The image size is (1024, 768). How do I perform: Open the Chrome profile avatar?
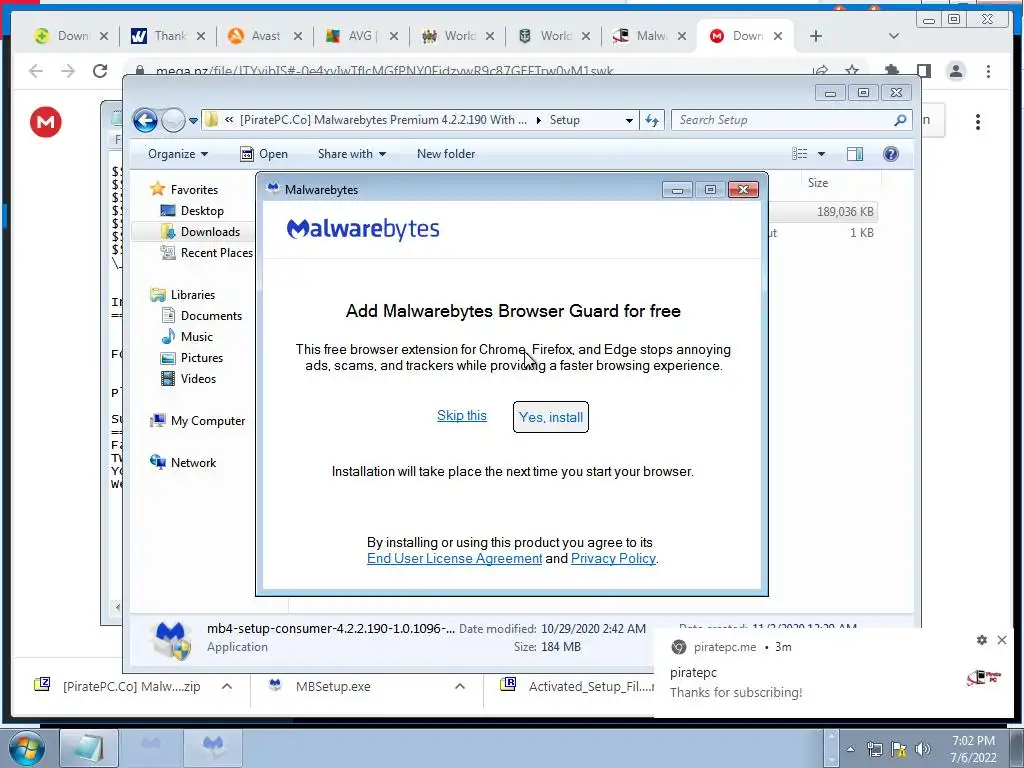tap(956, 71)
